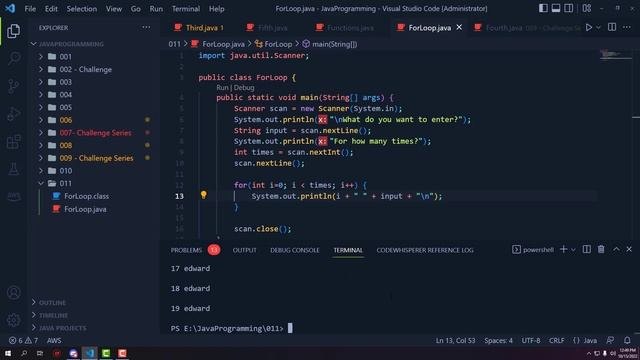Screen dimensions: 640x360
Task: Toggle Primary Side Bar layout
Action: (543, 8)
